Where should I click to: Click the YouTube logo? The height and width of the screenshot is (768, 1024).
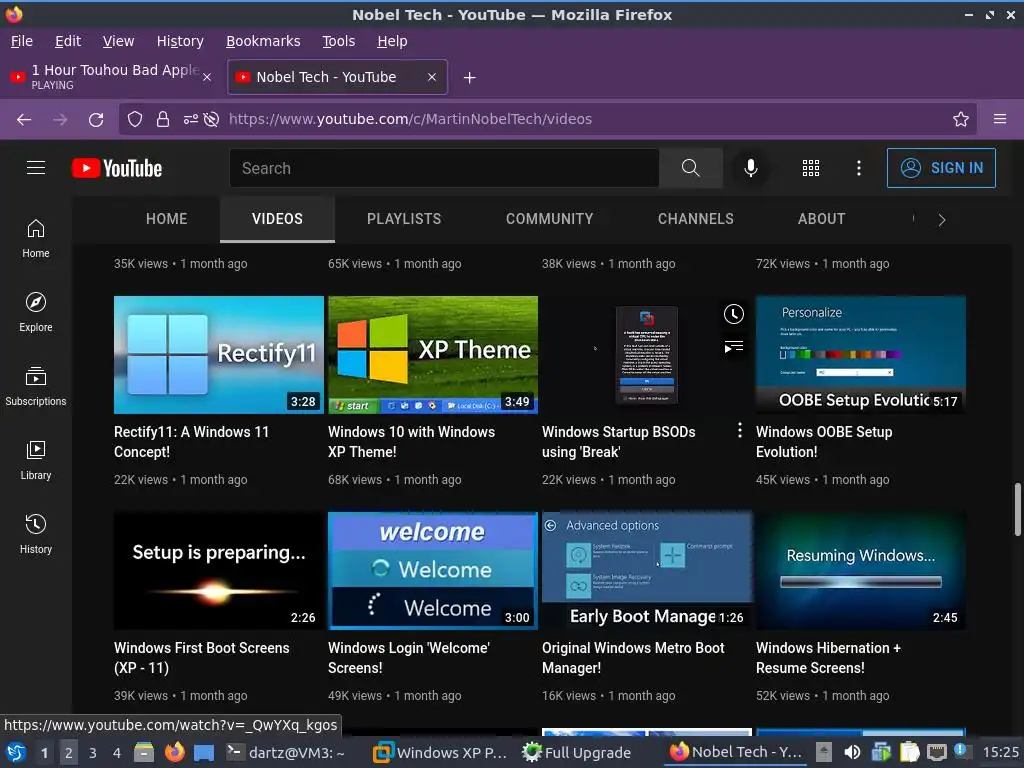[117, 168]
